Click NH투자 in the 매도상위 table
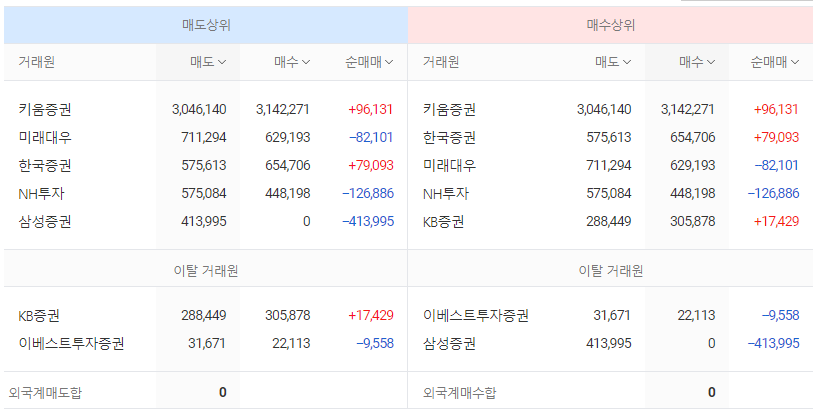The width and height of the screenshot is (818, 413). coord(41,194)
